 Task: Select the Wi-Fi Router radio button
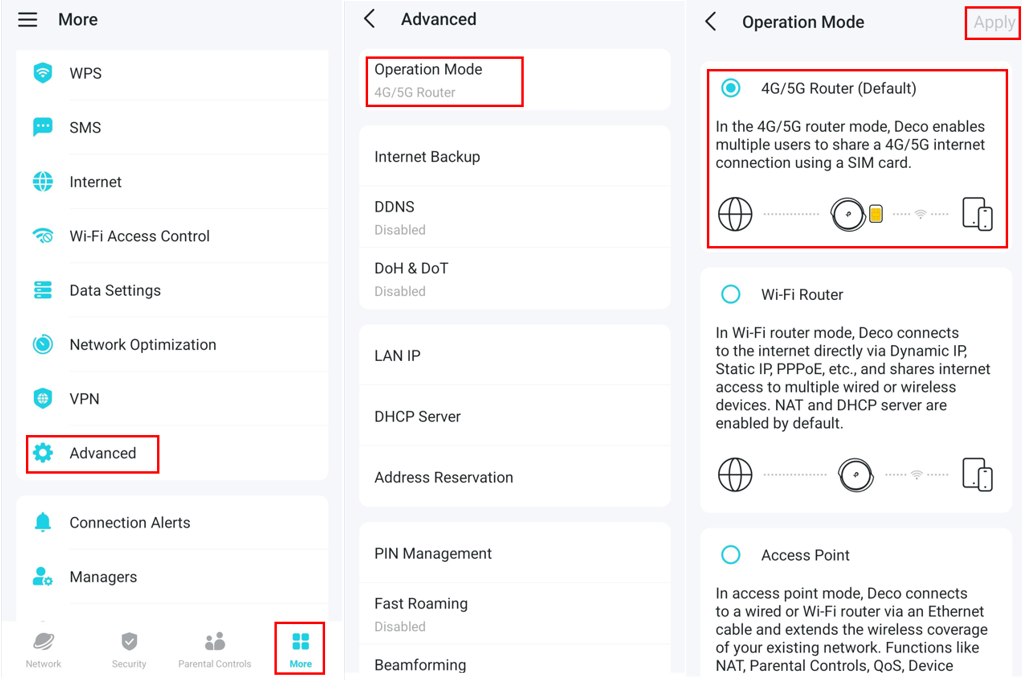[731, 294]
